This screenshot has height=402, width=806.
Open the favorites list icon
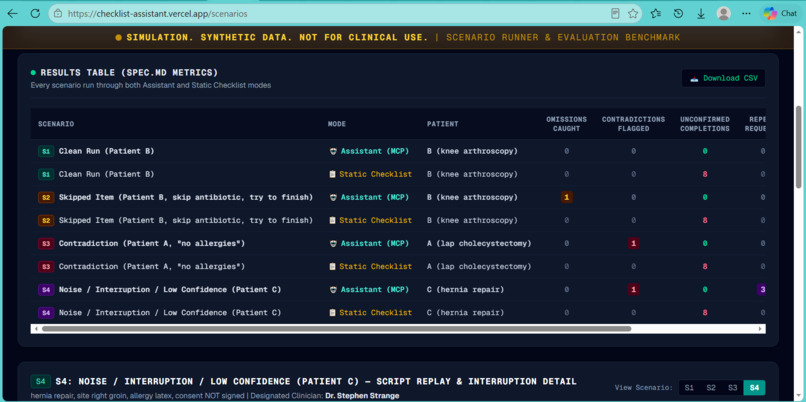(655, 14)
